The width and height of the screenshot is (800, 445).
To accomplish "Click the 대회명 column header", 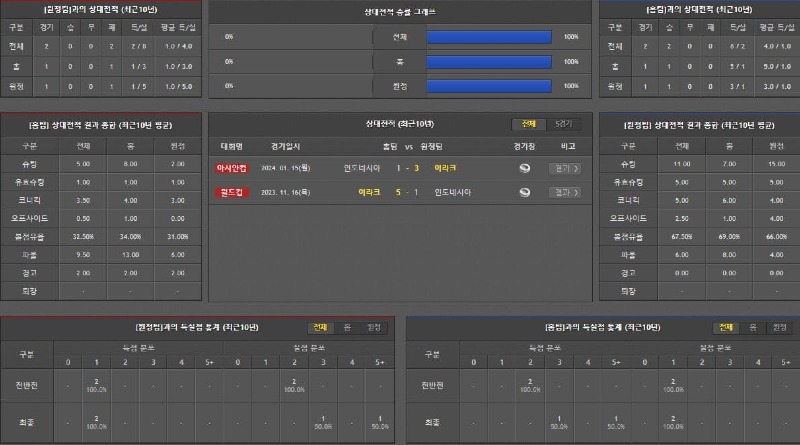I will [x=232, y=146].
